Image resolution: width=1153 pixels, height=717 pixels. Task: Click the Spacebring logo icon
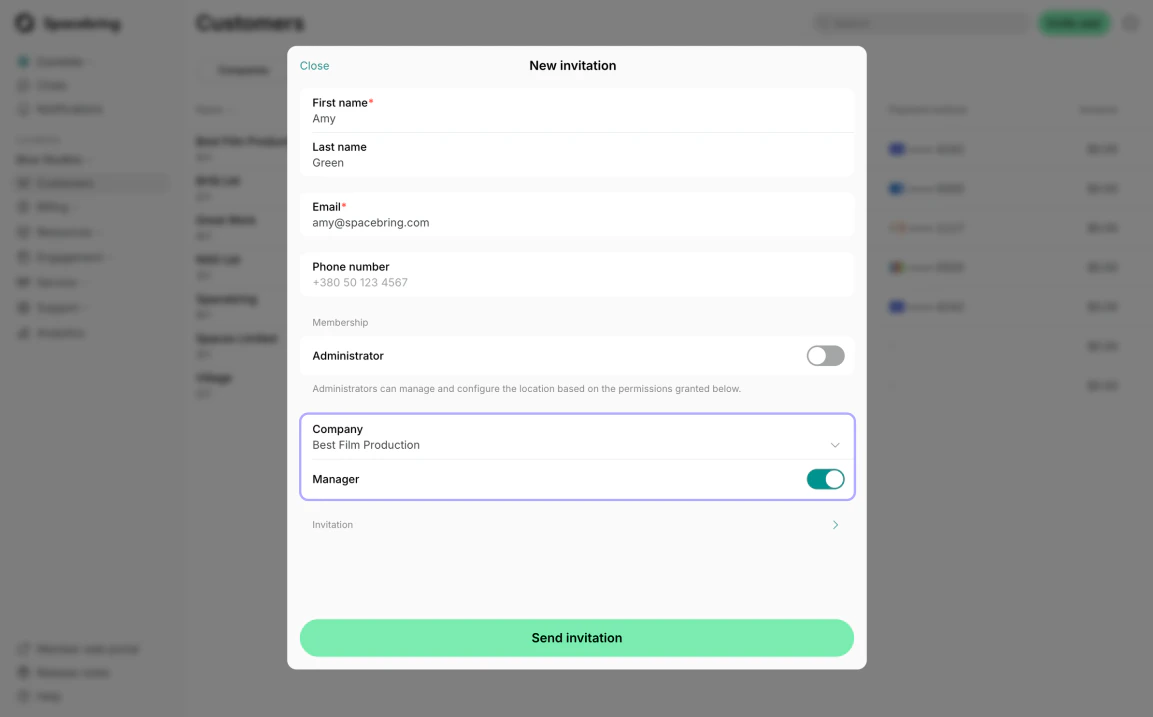point(24,24)
